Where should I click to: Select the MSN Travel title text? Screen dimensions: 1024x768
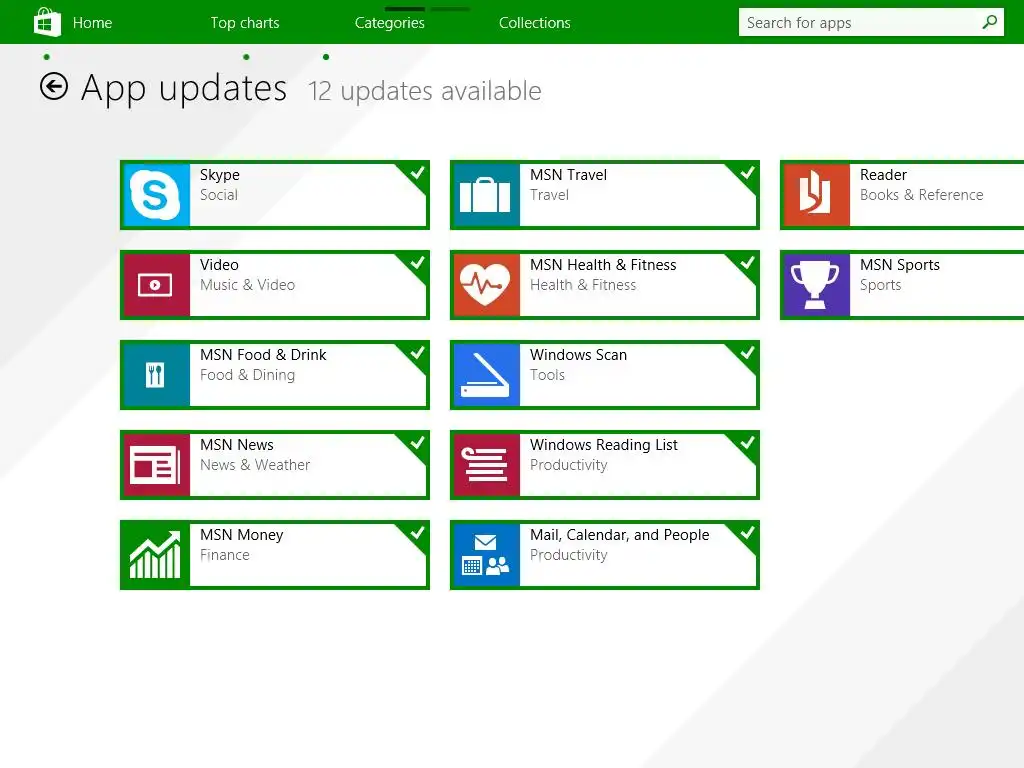pyautogui.click(x=568, y=175)
